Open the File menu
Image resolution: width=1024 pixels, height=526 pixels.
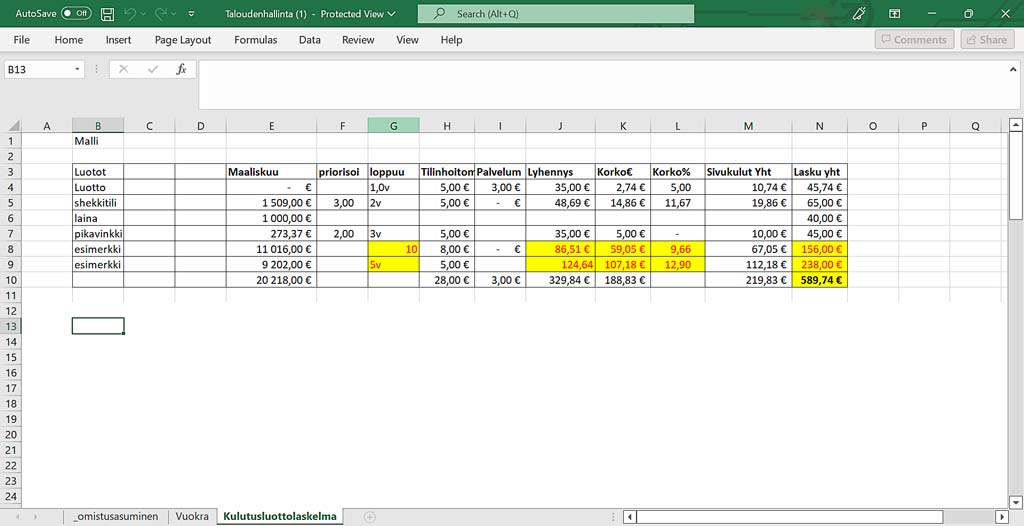[x=22, y=40]
